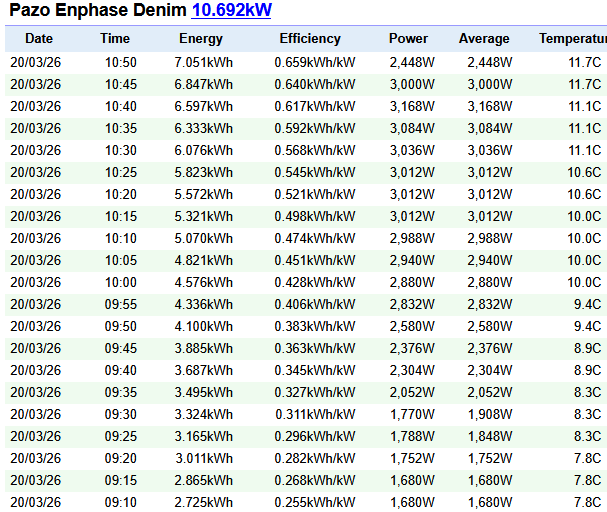Select the 10:05 time cell

point(121,260)
